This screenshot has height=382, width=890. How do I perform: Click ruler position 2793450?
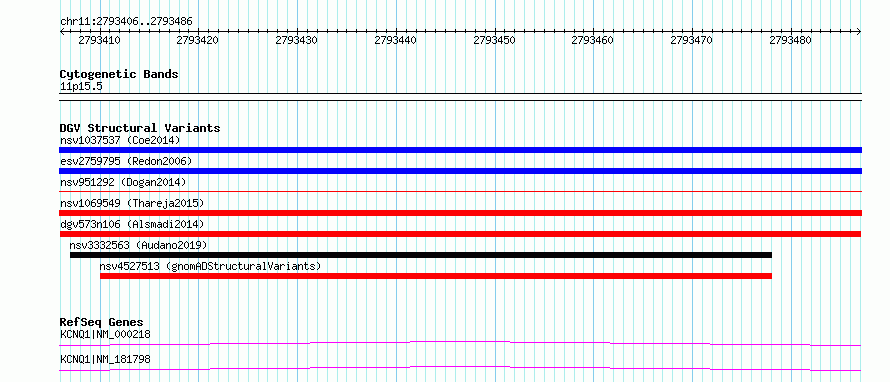pyautogui.click(x=494, y=40)
